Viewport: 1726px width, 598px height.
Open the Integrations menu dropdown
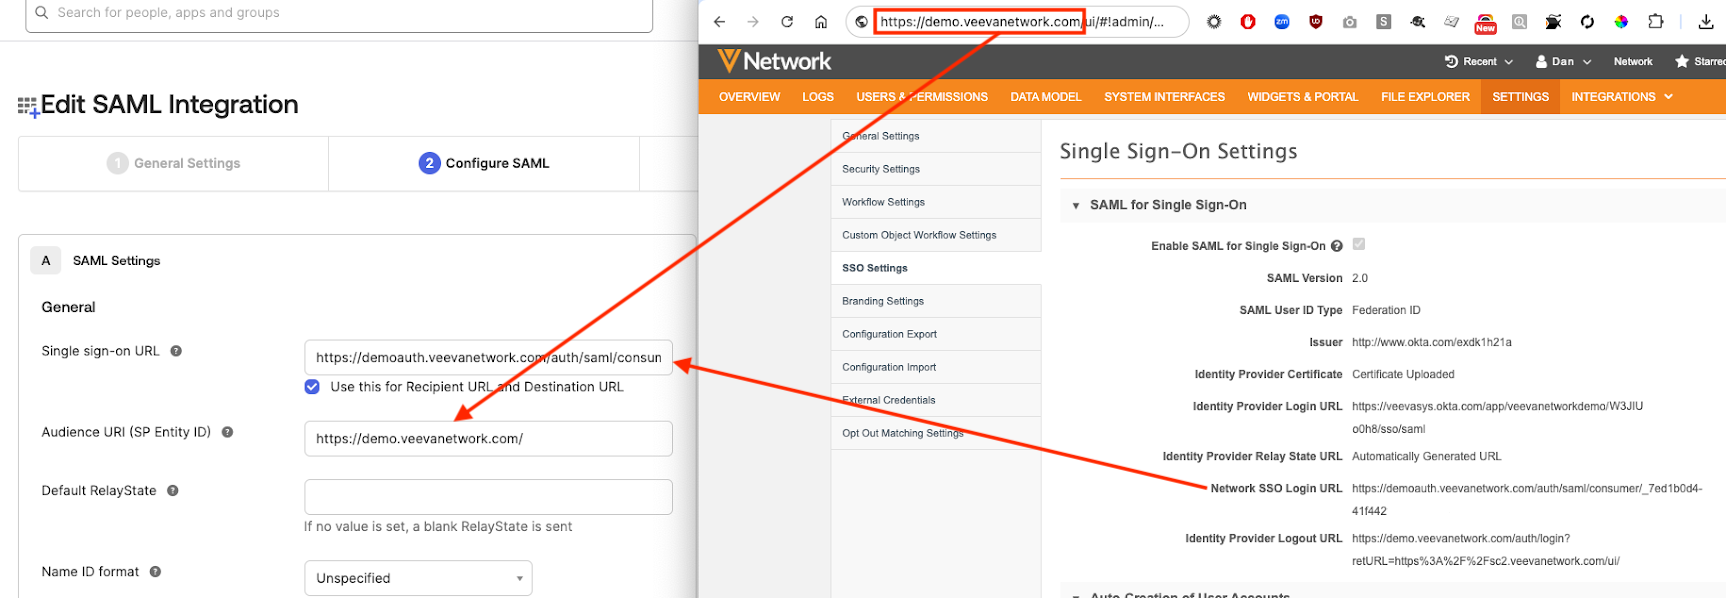(1621, 97)
